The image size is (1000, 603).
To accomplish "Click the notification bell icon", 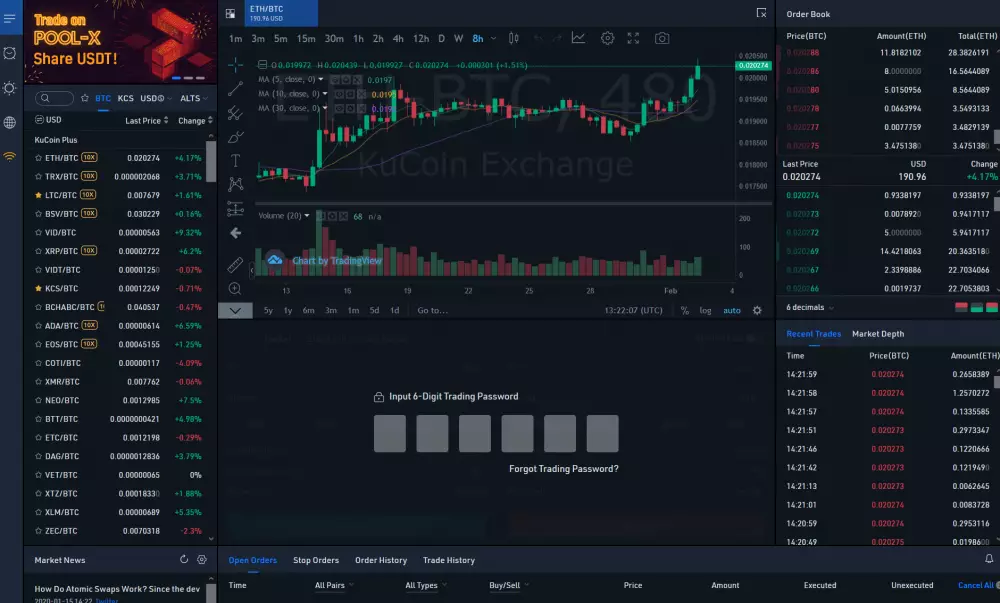I will tap(989, 560).
